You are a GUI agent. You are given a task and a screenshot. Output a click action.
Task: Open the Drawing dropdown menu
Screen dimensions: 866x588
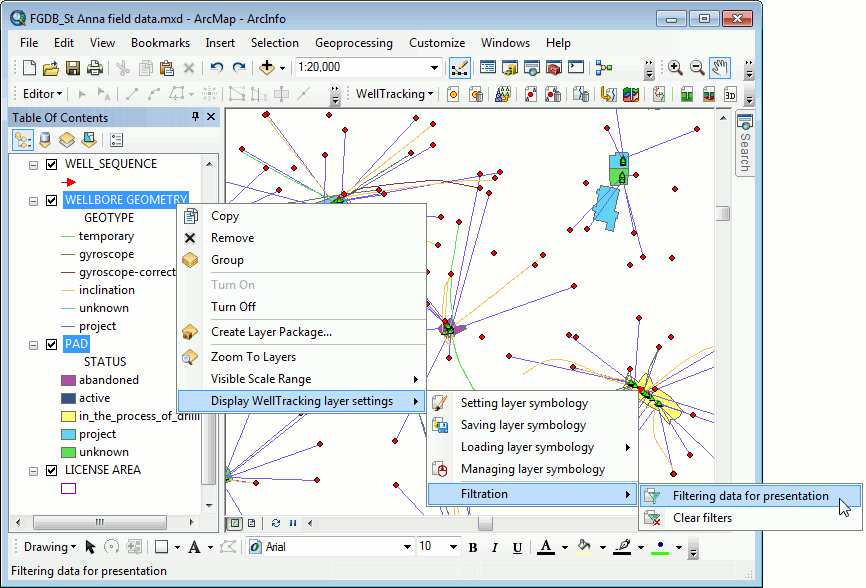(50, 547)
